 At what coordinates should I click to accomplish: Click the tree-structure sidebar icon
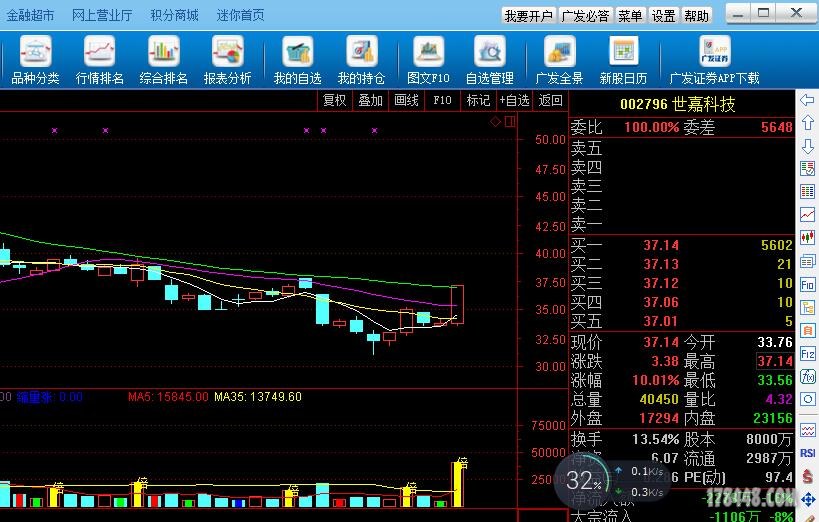click(808, 307)
